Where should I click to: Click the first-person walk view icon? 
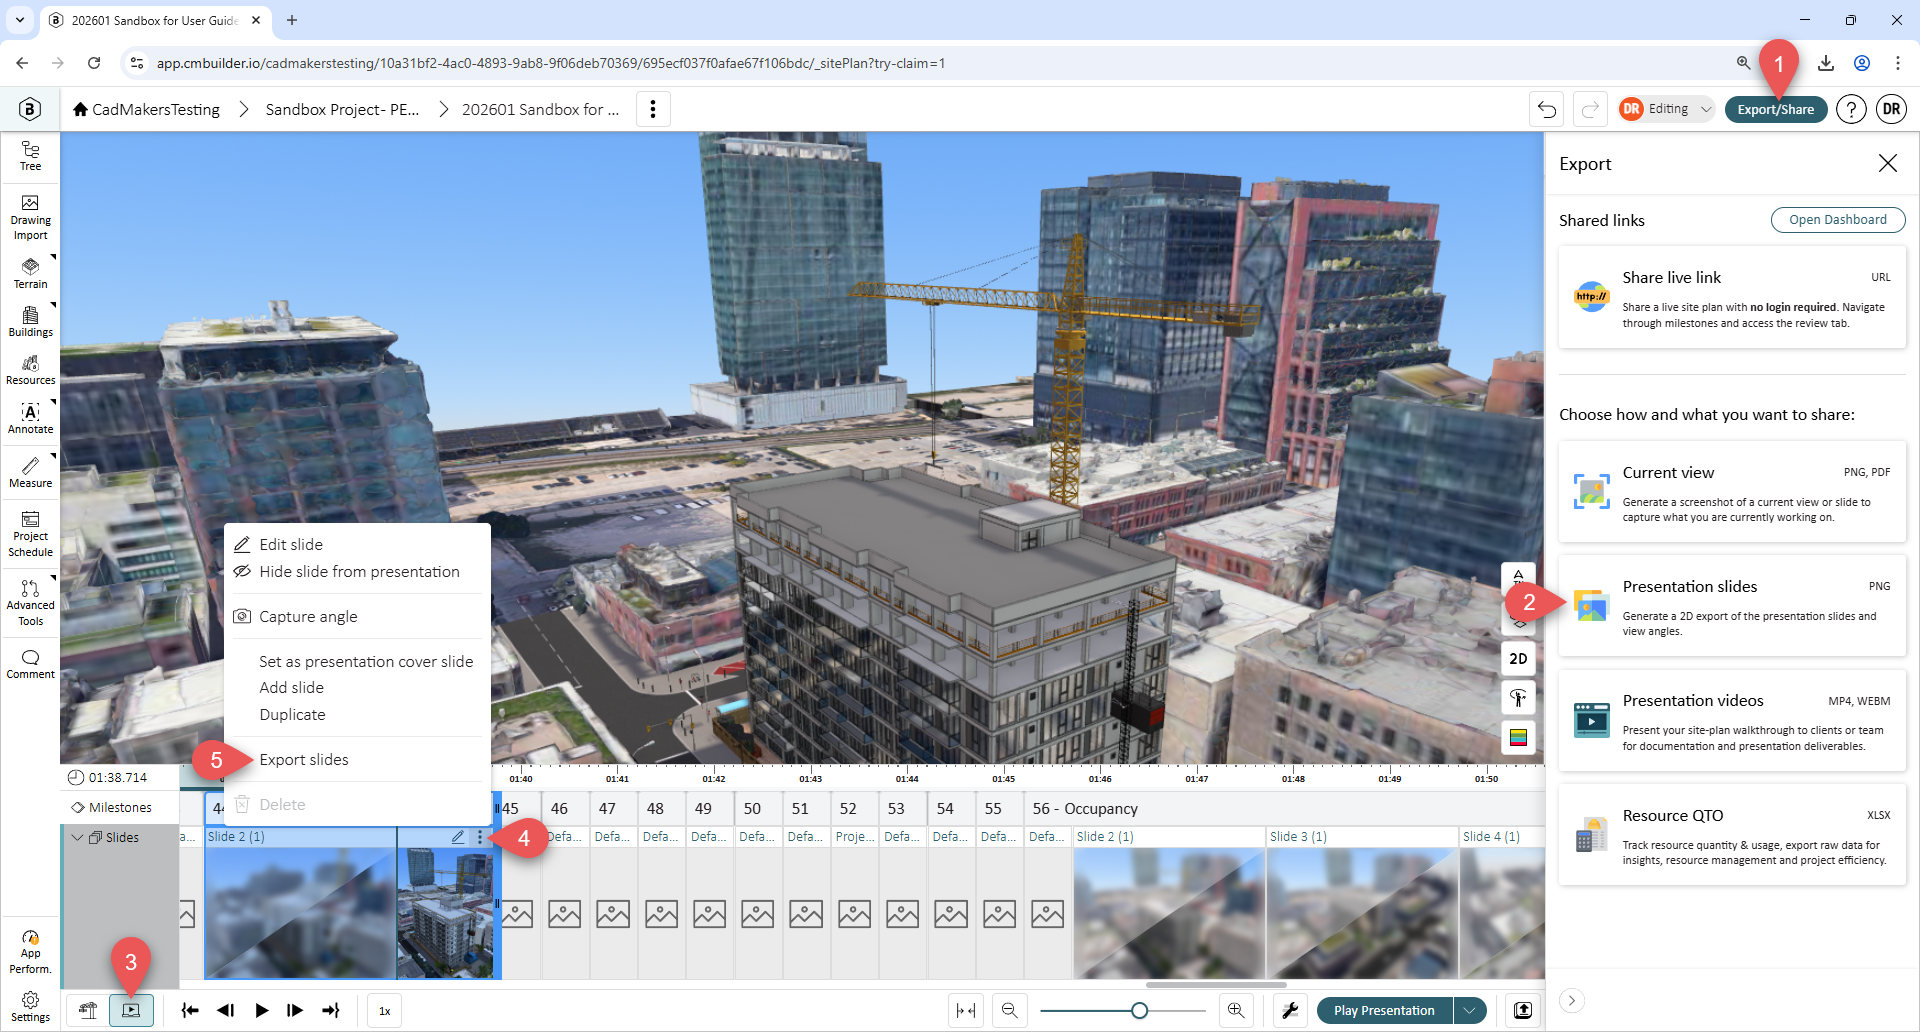(1518, 697)
